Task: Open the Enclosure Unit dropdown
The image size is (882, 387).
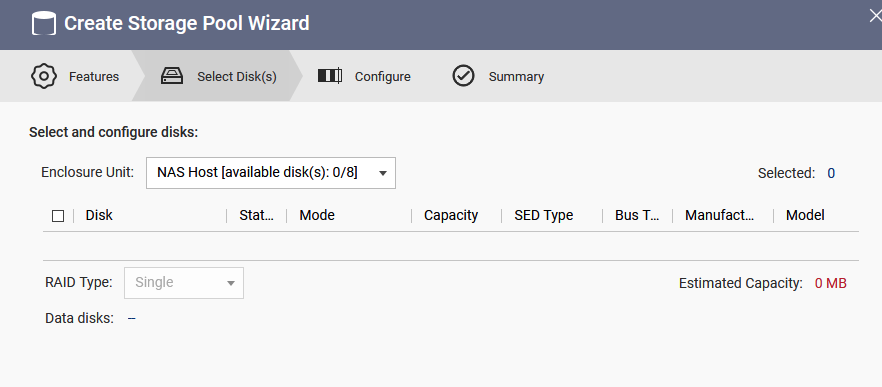Action: click(271, 173)
